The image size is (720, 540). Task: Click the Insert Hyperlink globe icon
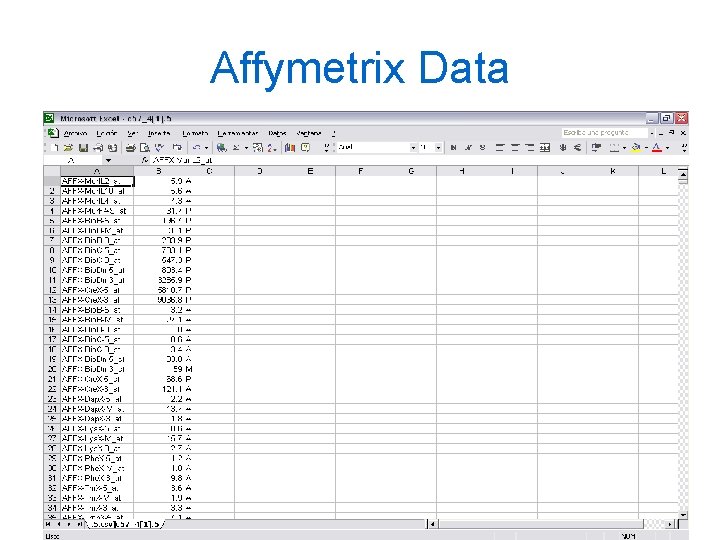coord(222,147)
